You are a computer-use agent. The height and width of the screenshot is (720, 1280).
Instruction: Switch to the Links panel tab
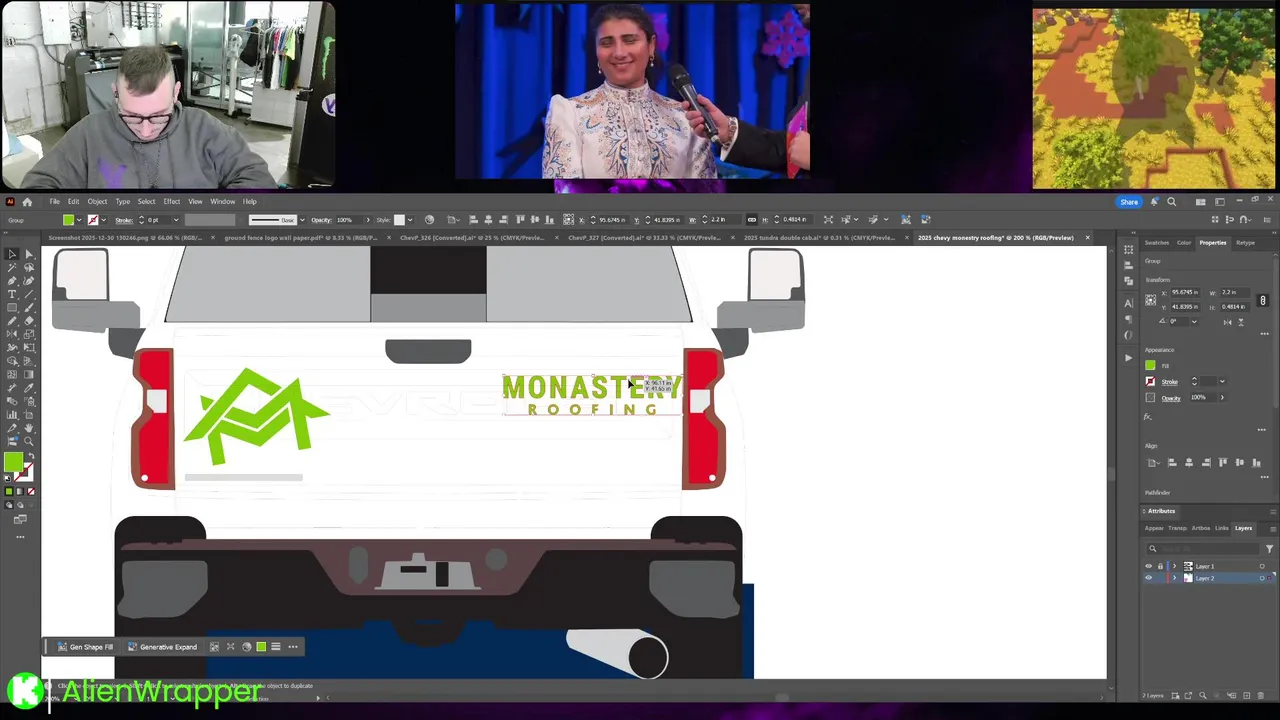[1222, 528]
